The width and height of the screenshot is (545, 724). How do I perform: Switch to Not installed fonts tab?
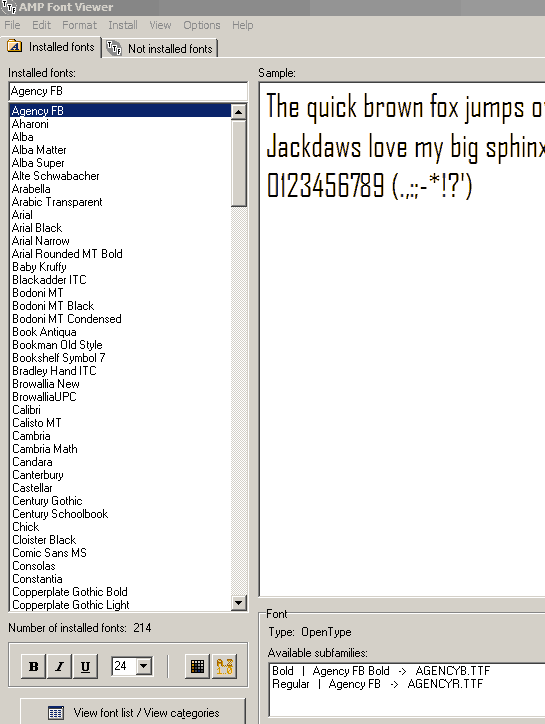pyautogui.click(x=160, y=48)
